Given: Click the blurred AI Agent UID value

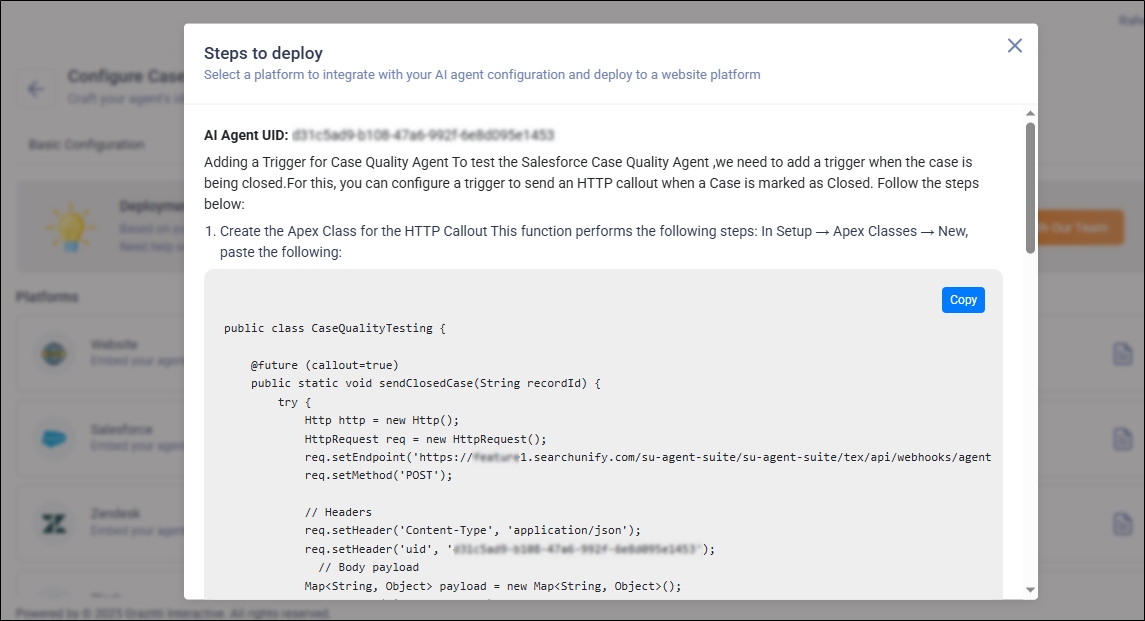Looking at the screenshot, I should point(424,135).
